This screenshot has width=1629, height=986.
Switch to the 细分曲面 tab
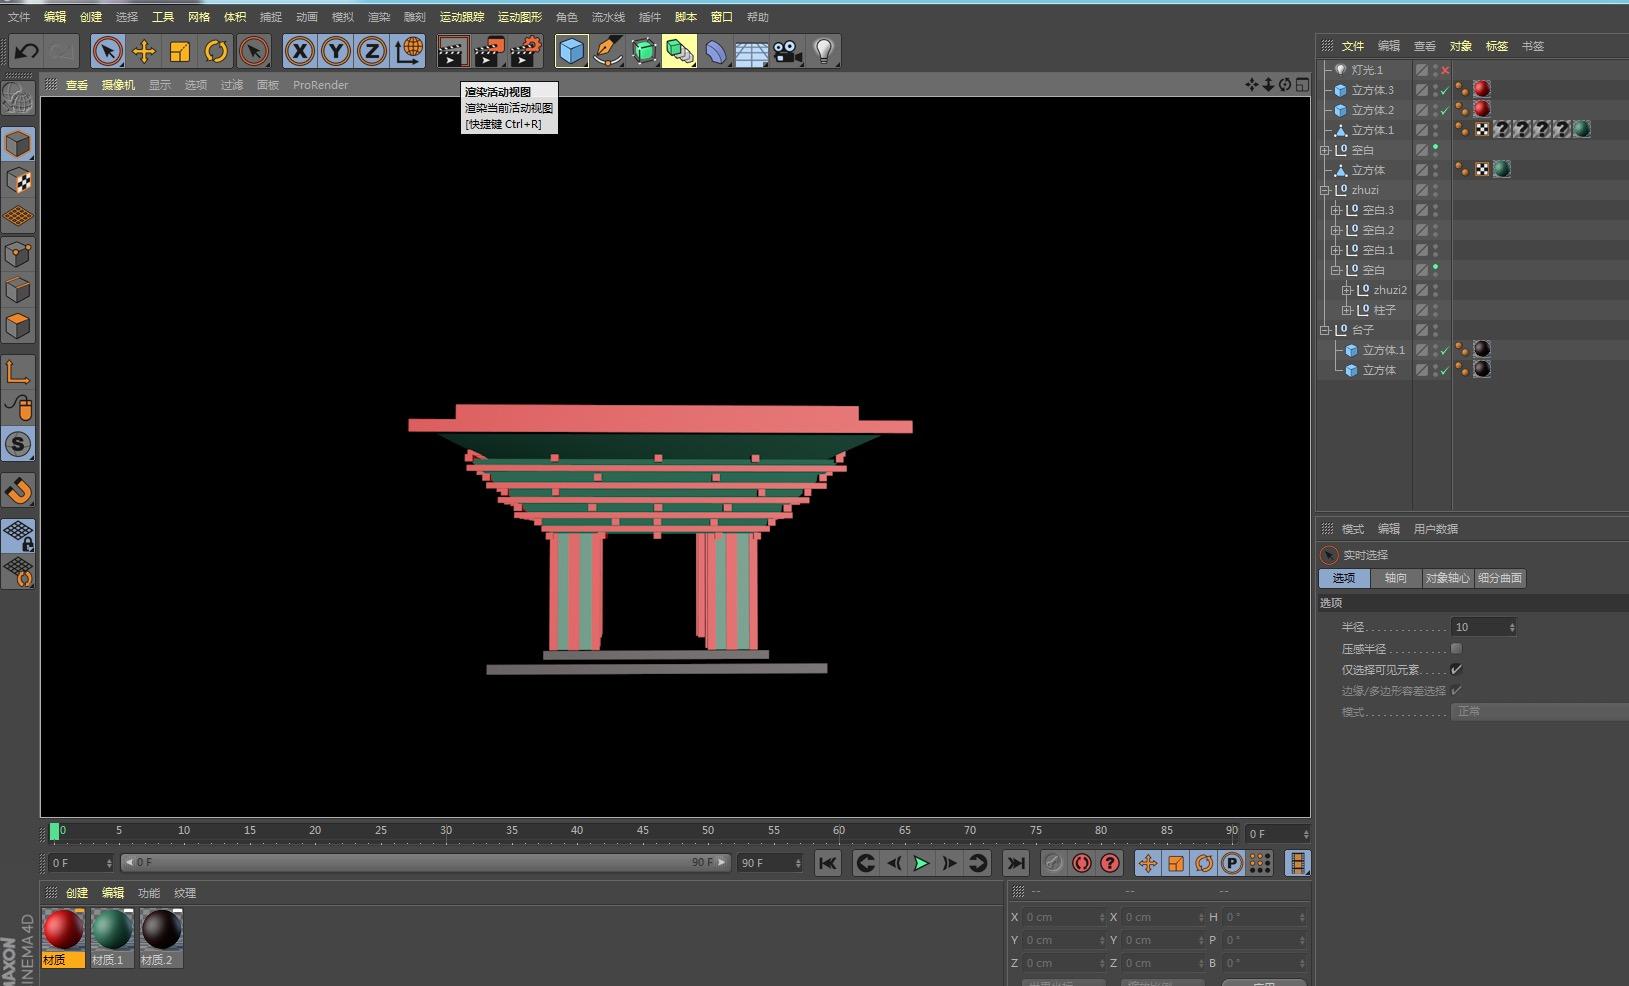point(1500,578)
